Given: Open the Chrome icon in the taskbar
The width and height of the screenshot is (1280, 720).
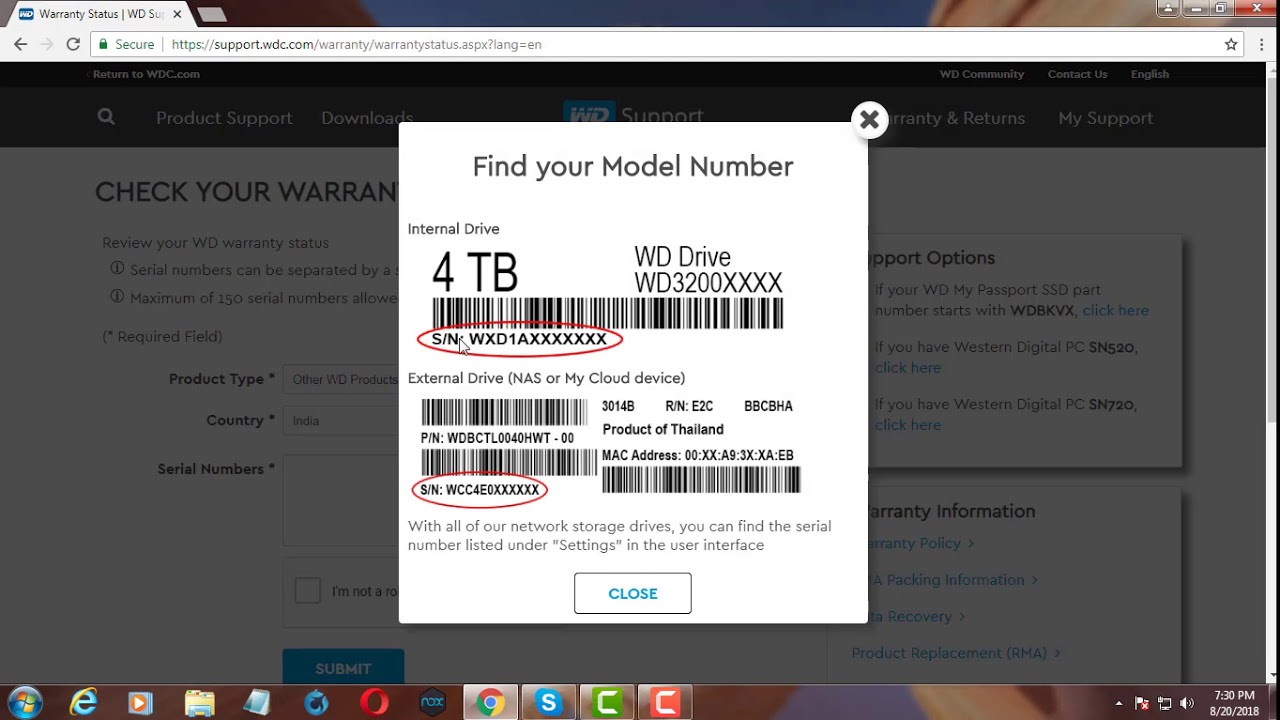Looking at the screenshot, I should 490,703.
